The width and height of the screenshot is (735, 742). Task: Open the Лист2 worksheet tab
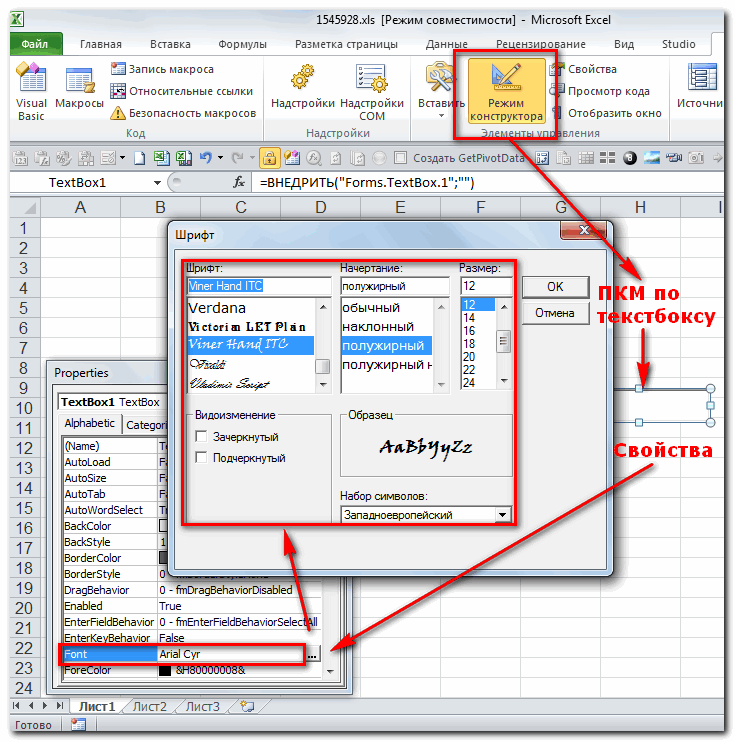click(x=149, y=706)
